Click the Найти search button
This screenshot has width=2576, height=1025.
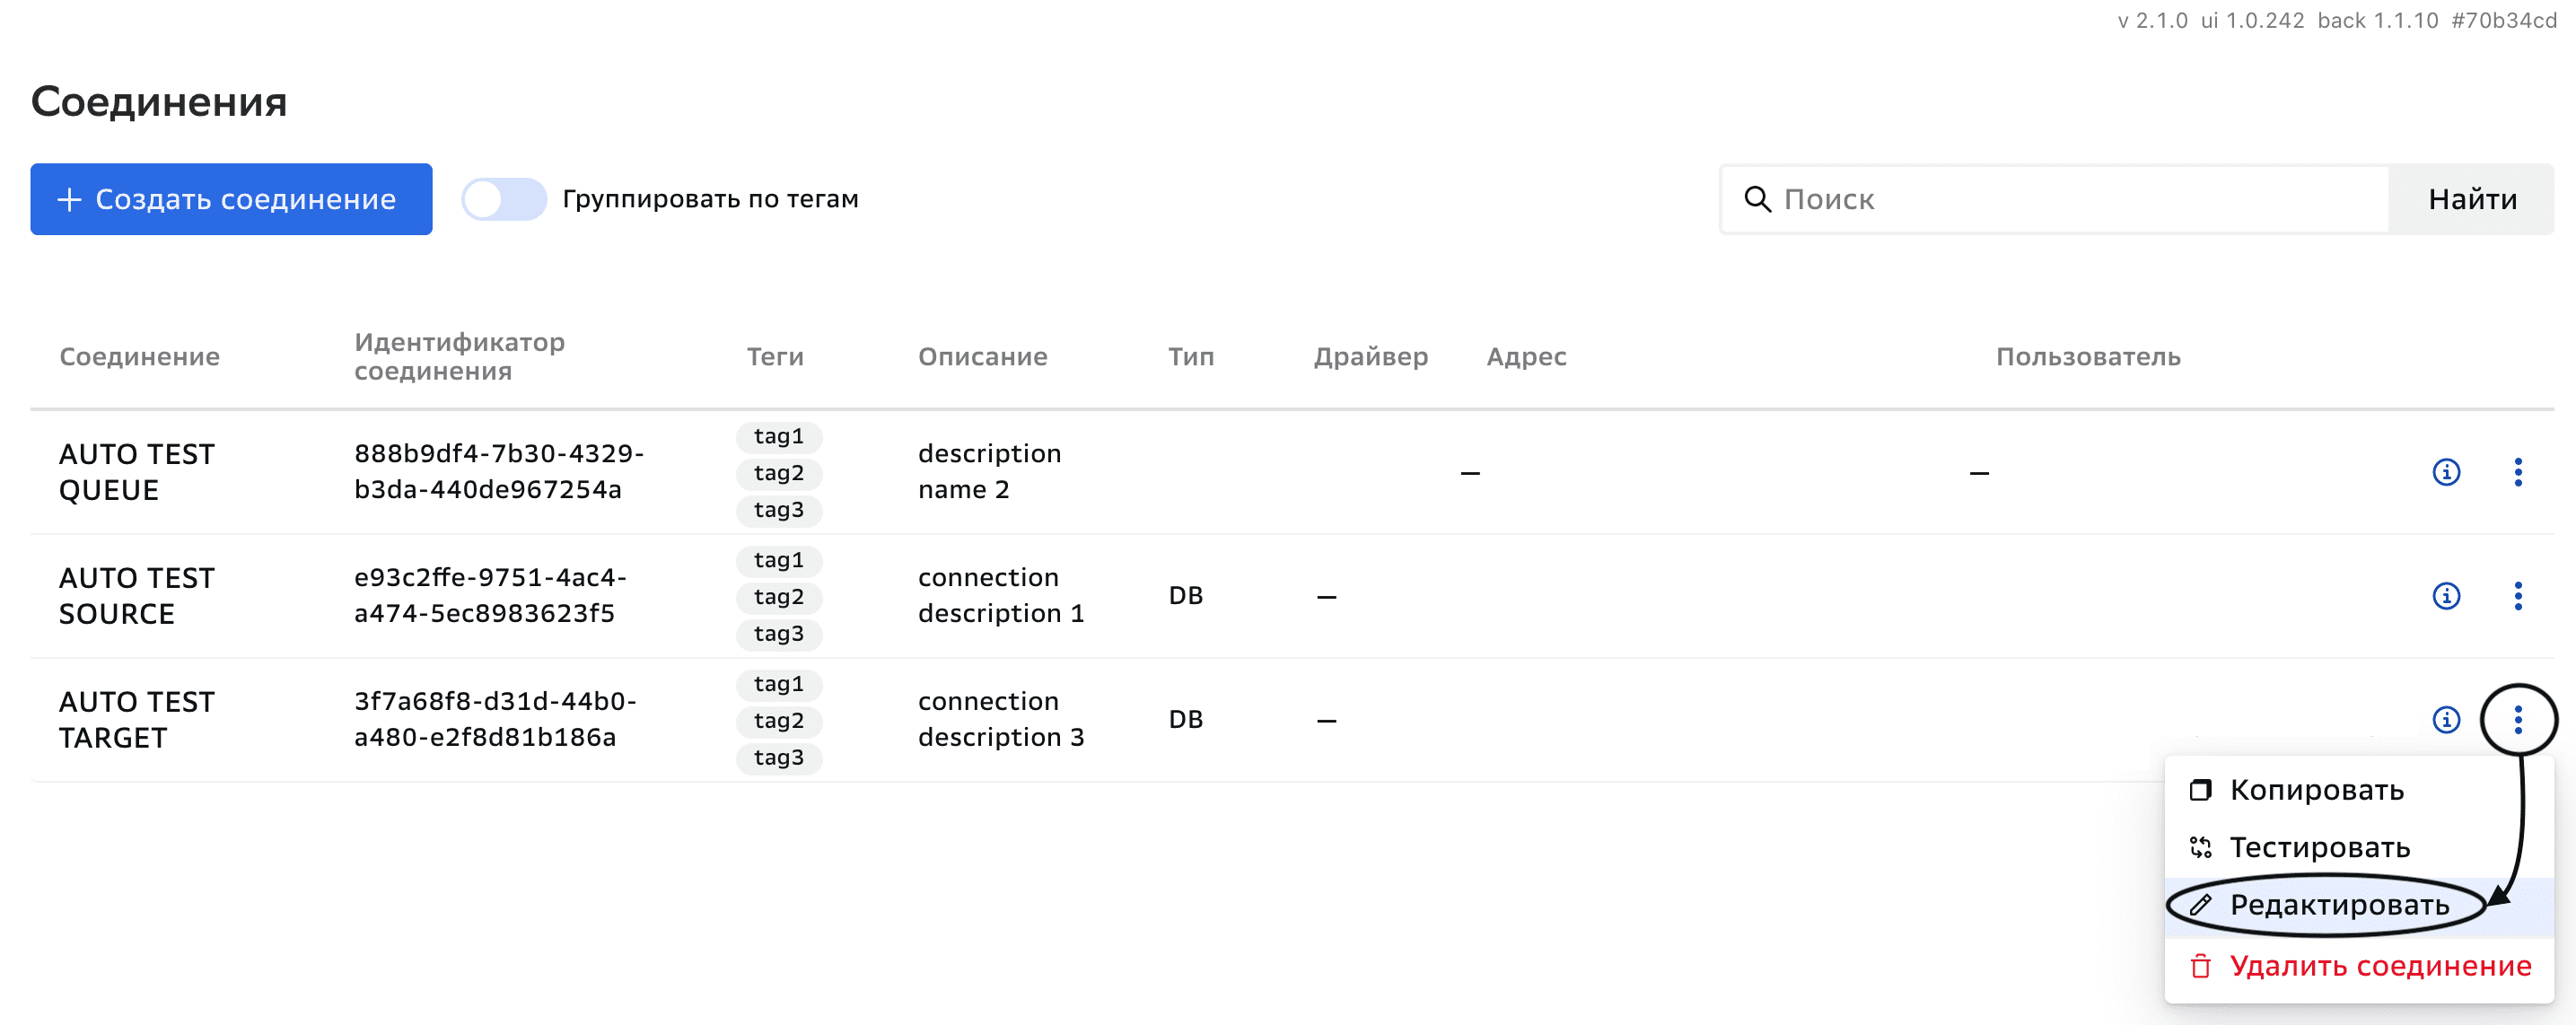(x=2471, y=199)
